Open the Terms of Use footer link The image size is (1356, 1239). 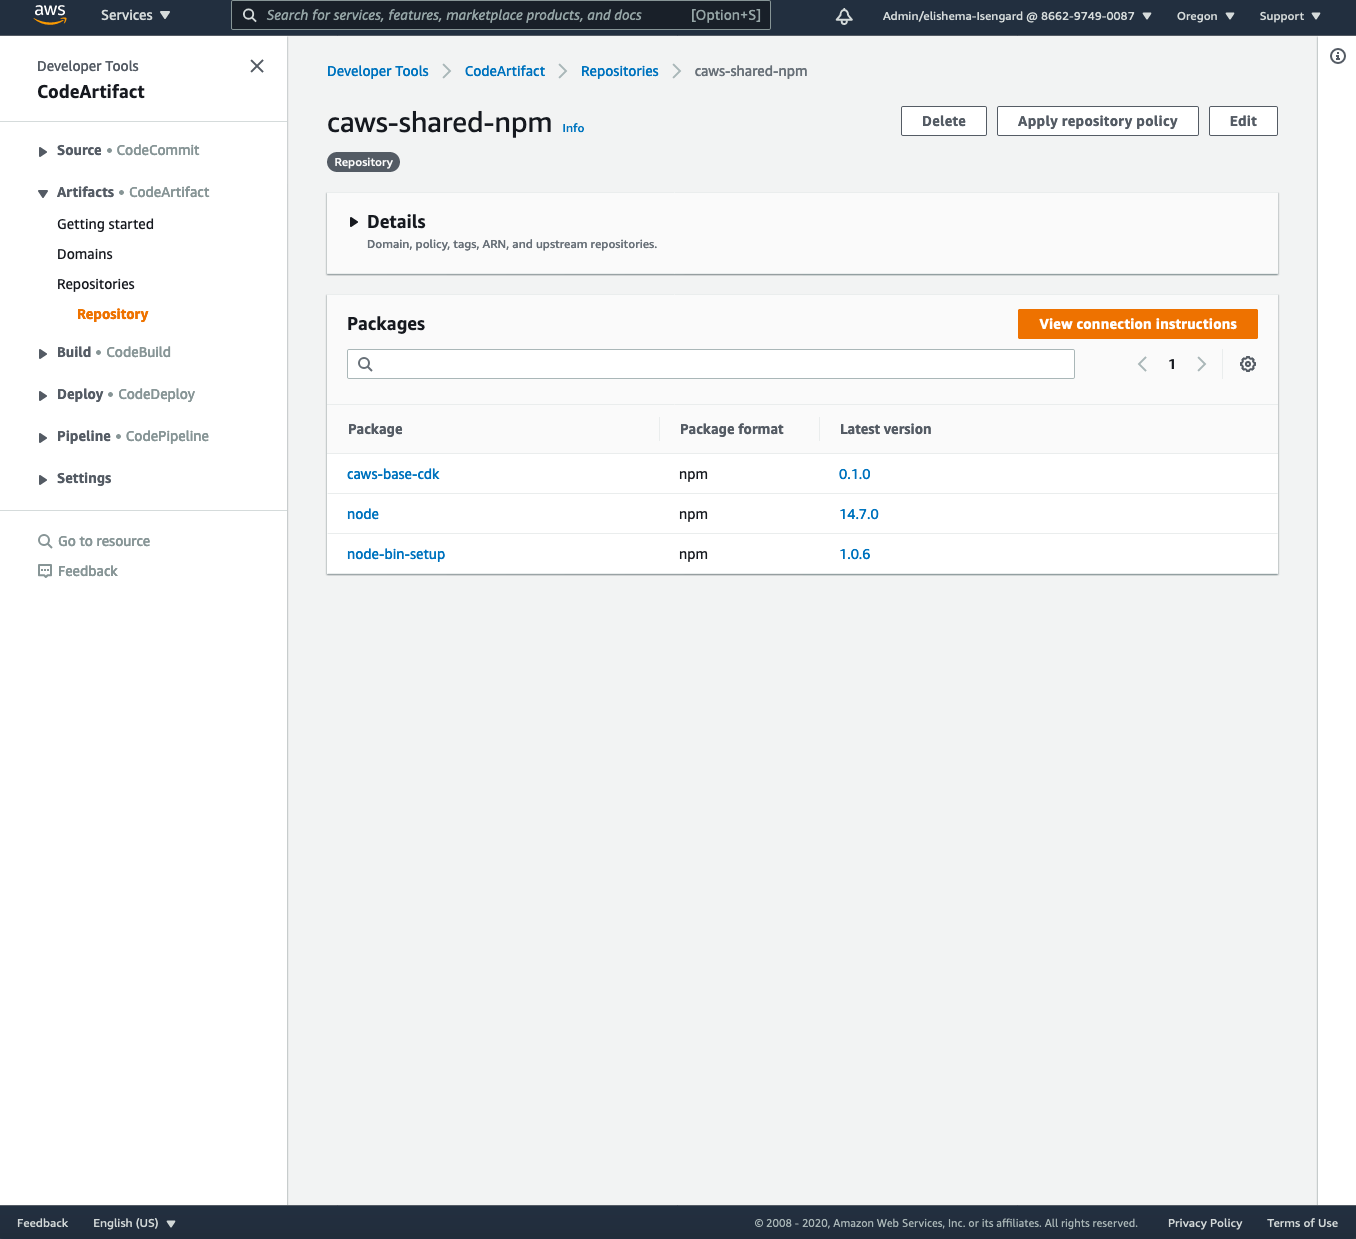1302,1223
